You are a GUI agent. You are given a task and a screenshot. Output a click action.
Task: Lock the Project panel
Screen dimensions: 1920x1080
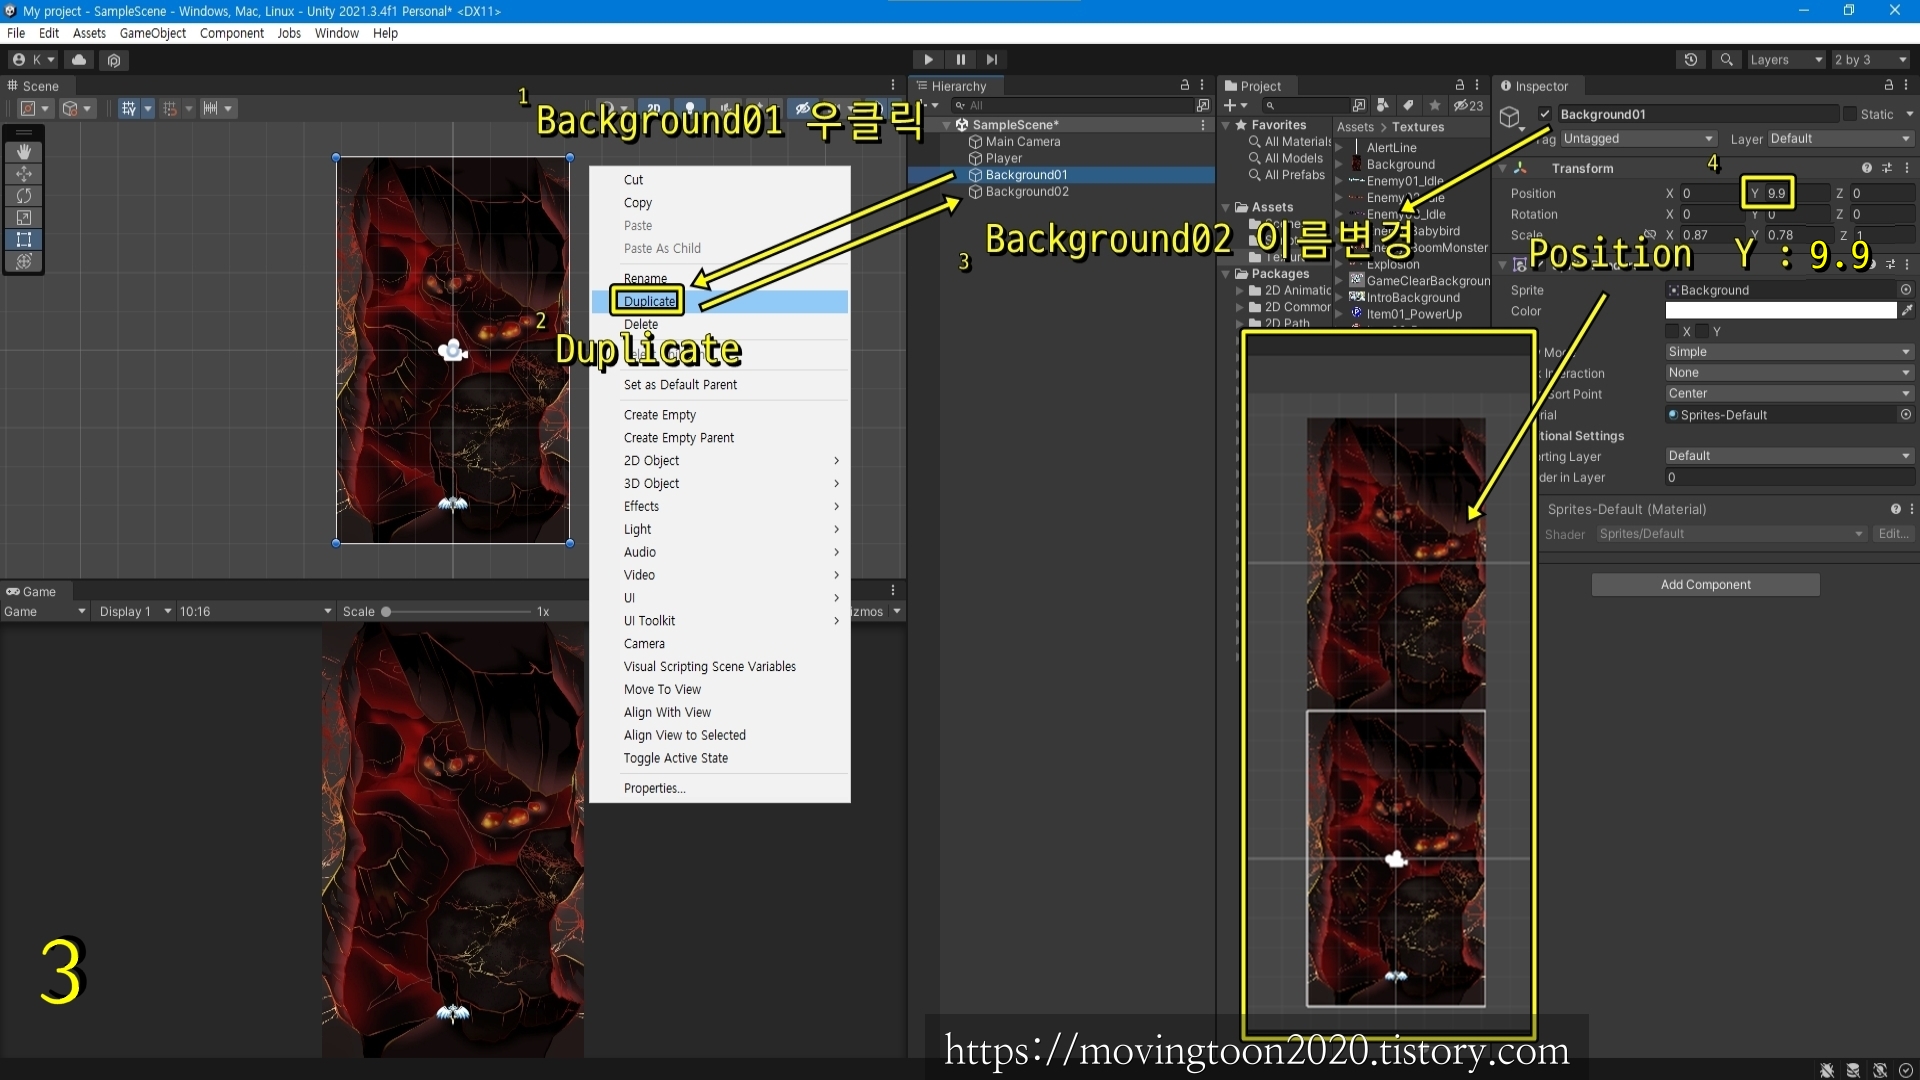point(1459,86)
